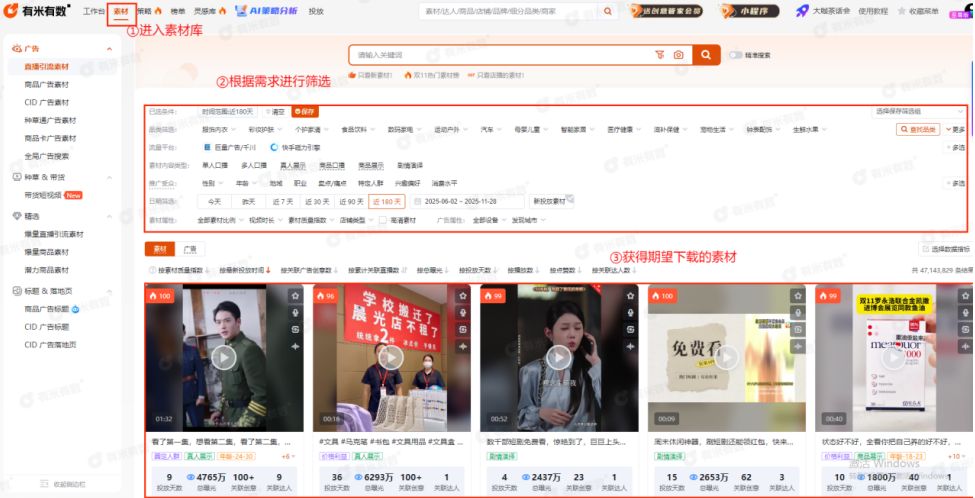
Task: Select the 近 30 天 date range
Action: [318, 201]
